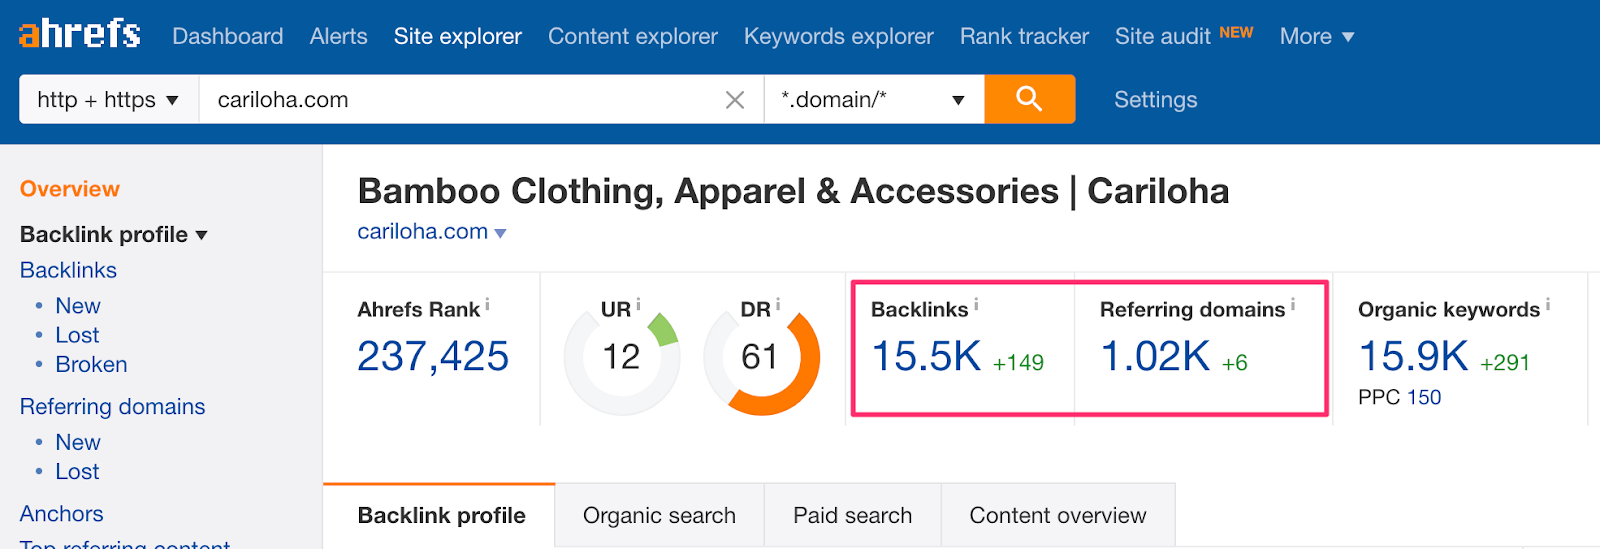
Task: Open New under Backlinks in sidebar
Action: [x=78, y=306]
